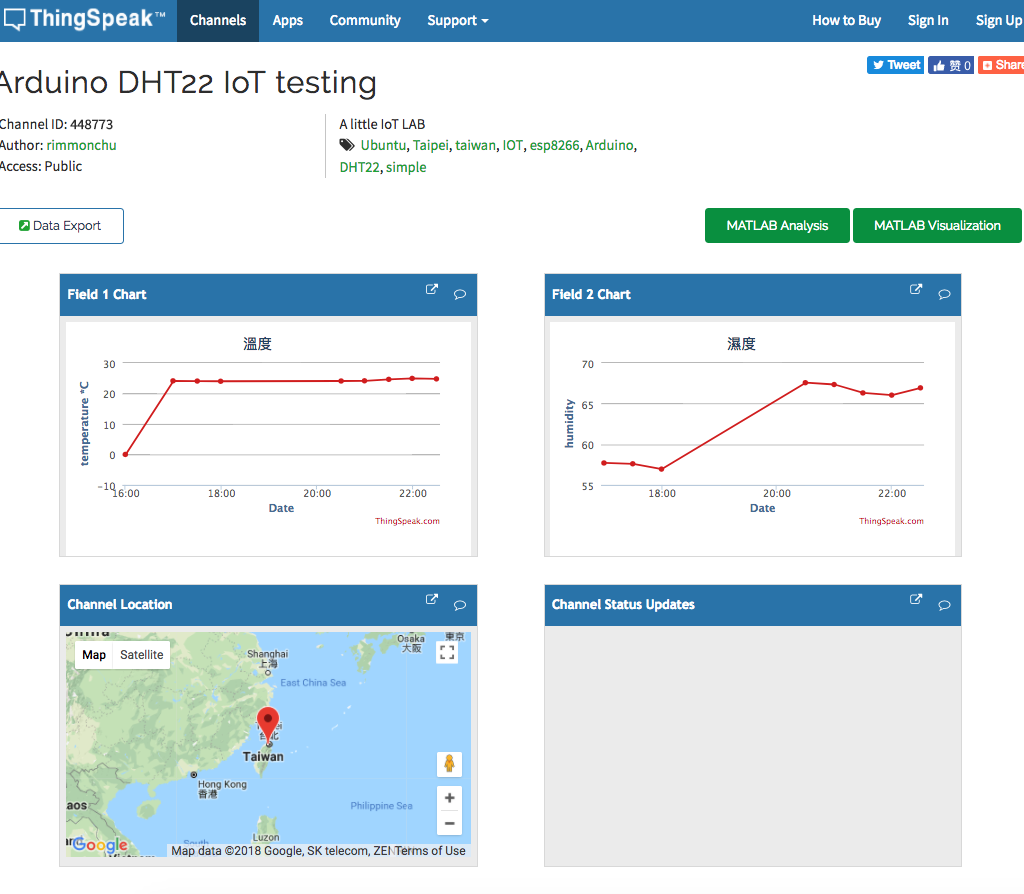Open comments on Field 1 Chart
The image size is (1024, 894).
point(460,294)
